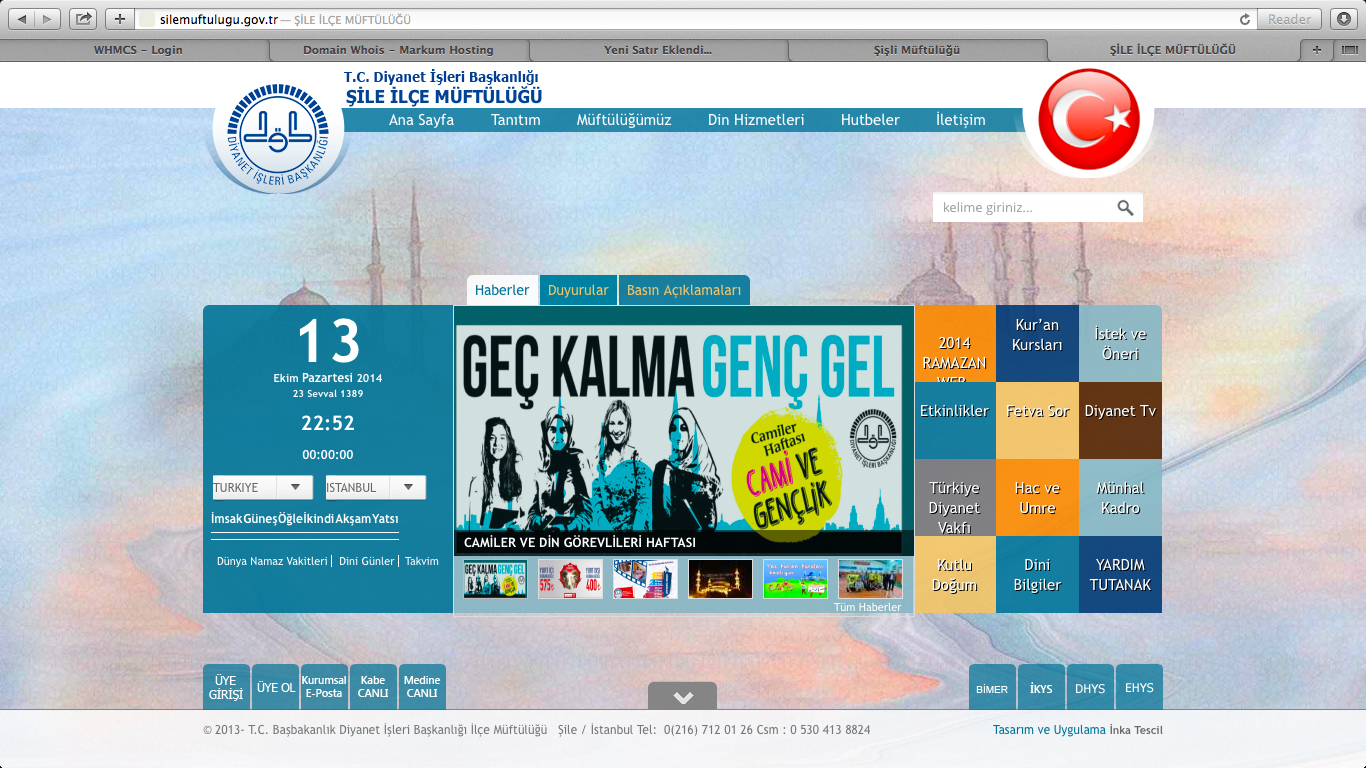Open the Hutbeler menu item
The height and width of the screenshot is (768, 1366).
point(870,120)
